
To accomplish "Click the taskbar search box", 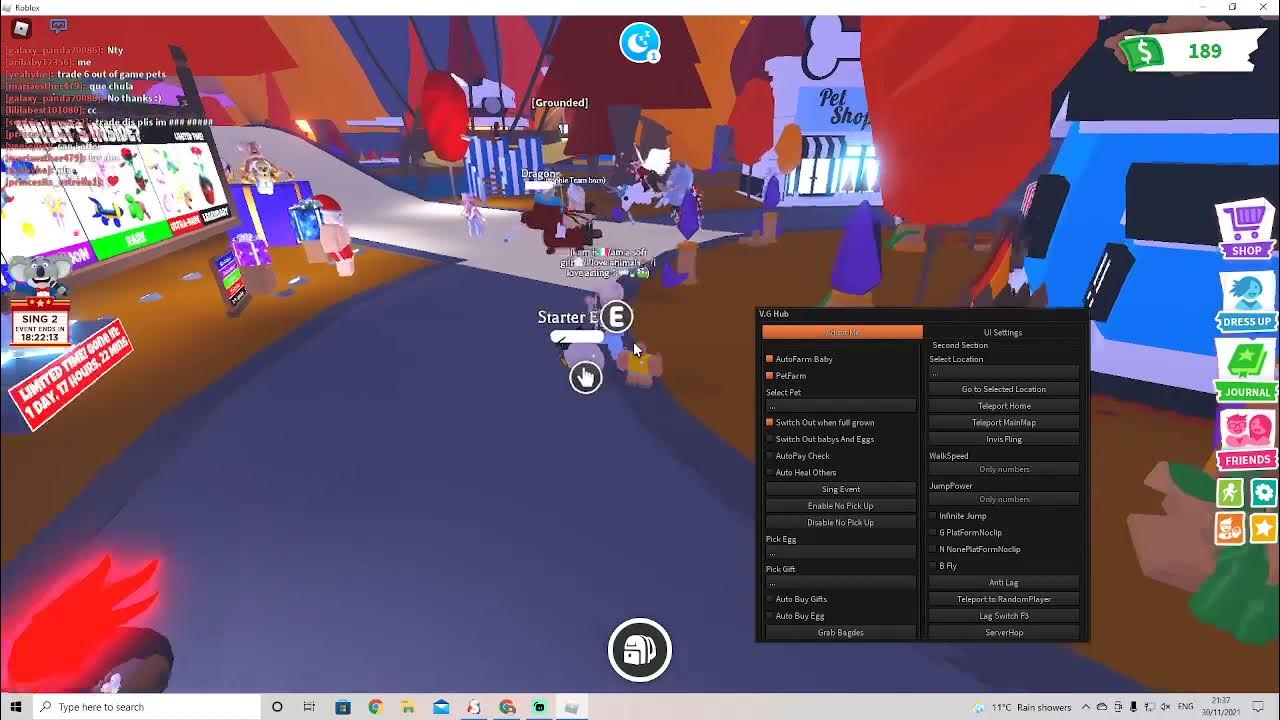I will coord(146,707).
